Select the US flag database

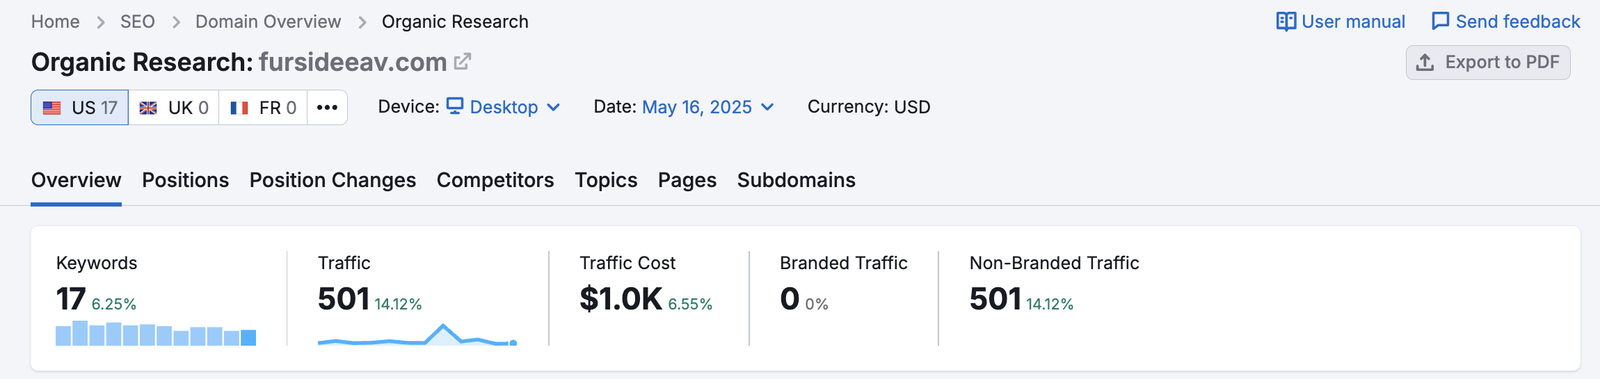pos(80,107)
